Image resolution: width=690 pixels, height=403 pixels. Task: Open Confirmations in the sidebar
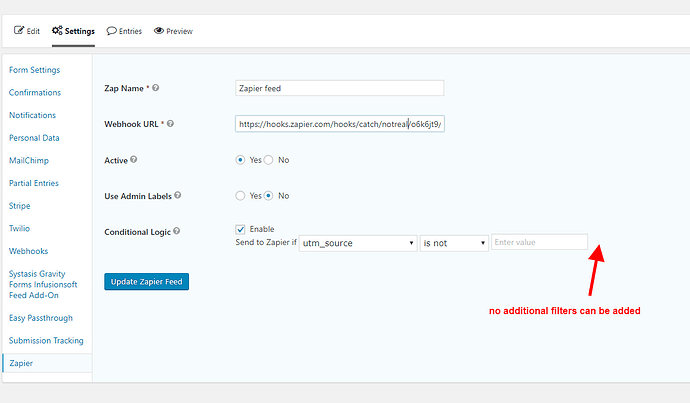(35, 92)
